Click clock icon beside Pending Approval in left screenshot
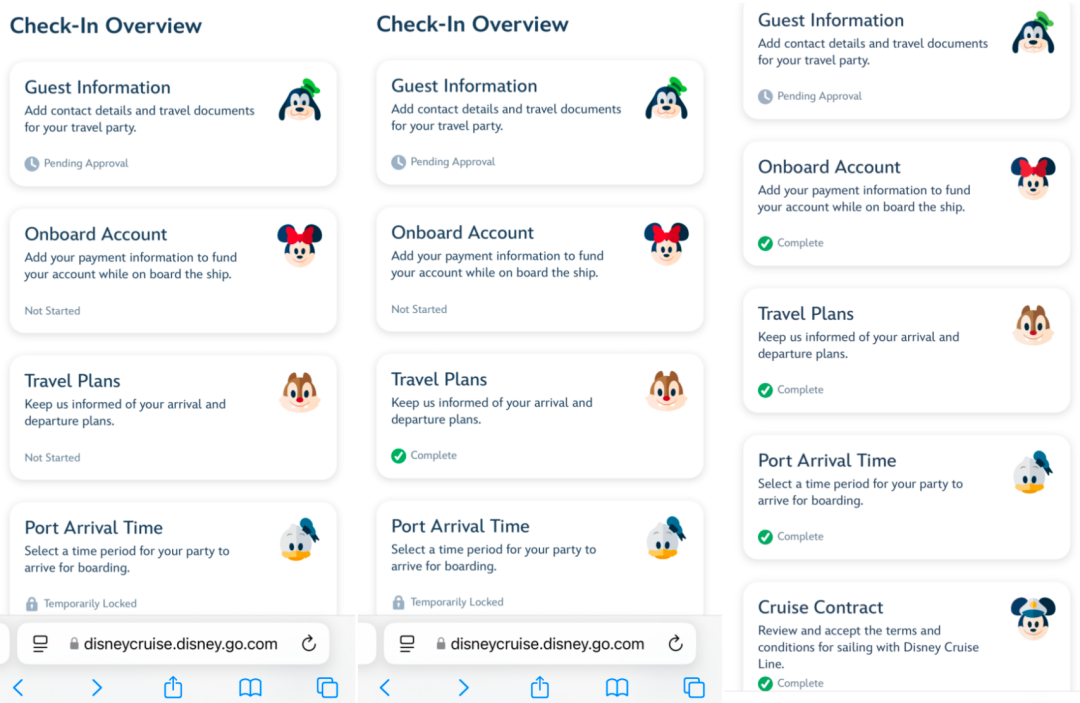 tap(32, 164)
